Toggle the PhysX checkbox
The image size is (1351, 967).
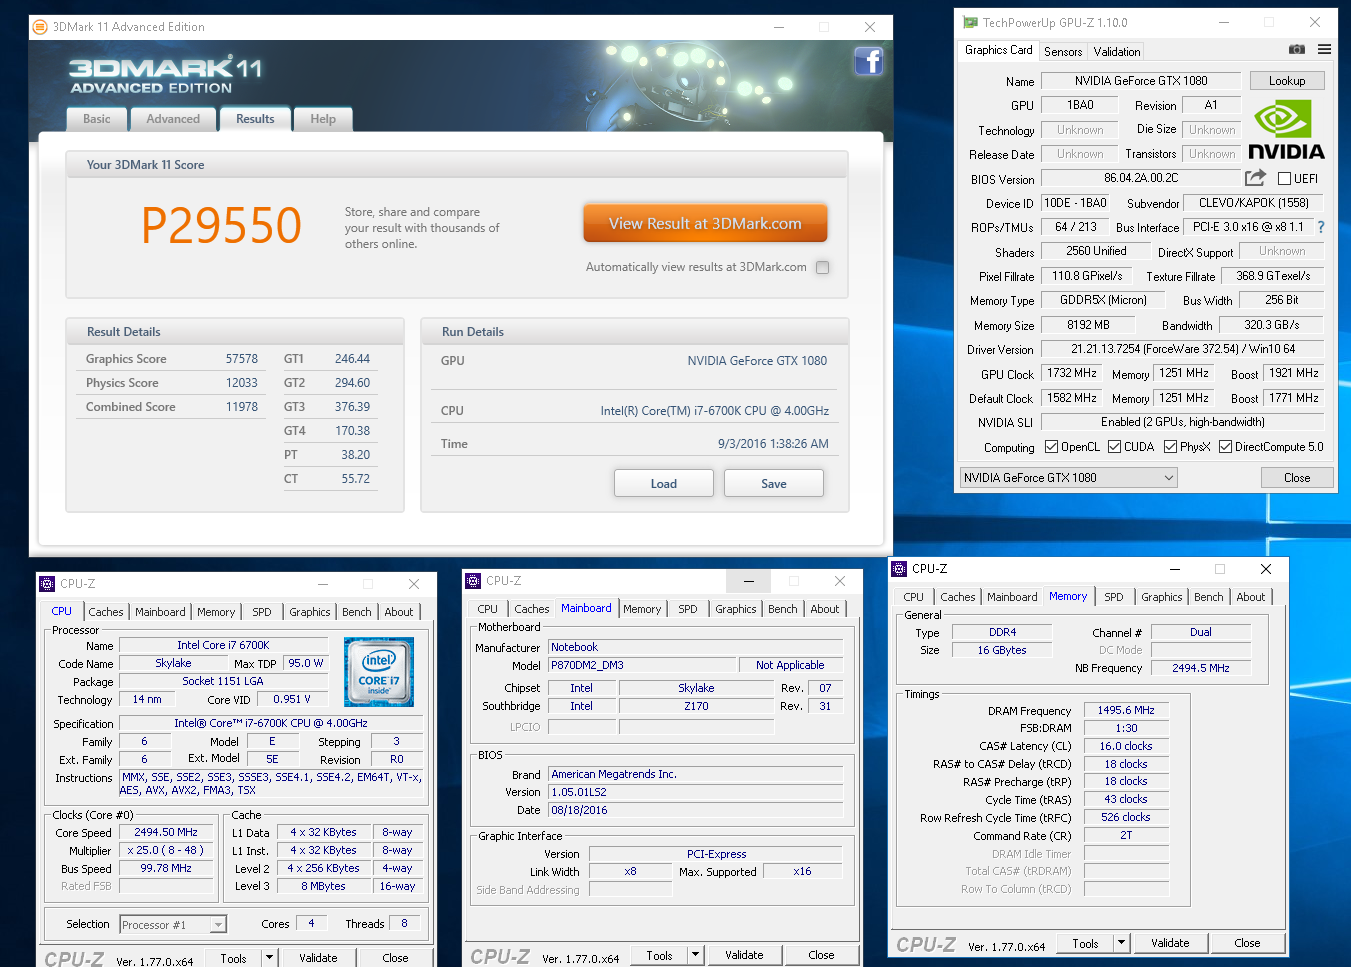pos(1170,447)
